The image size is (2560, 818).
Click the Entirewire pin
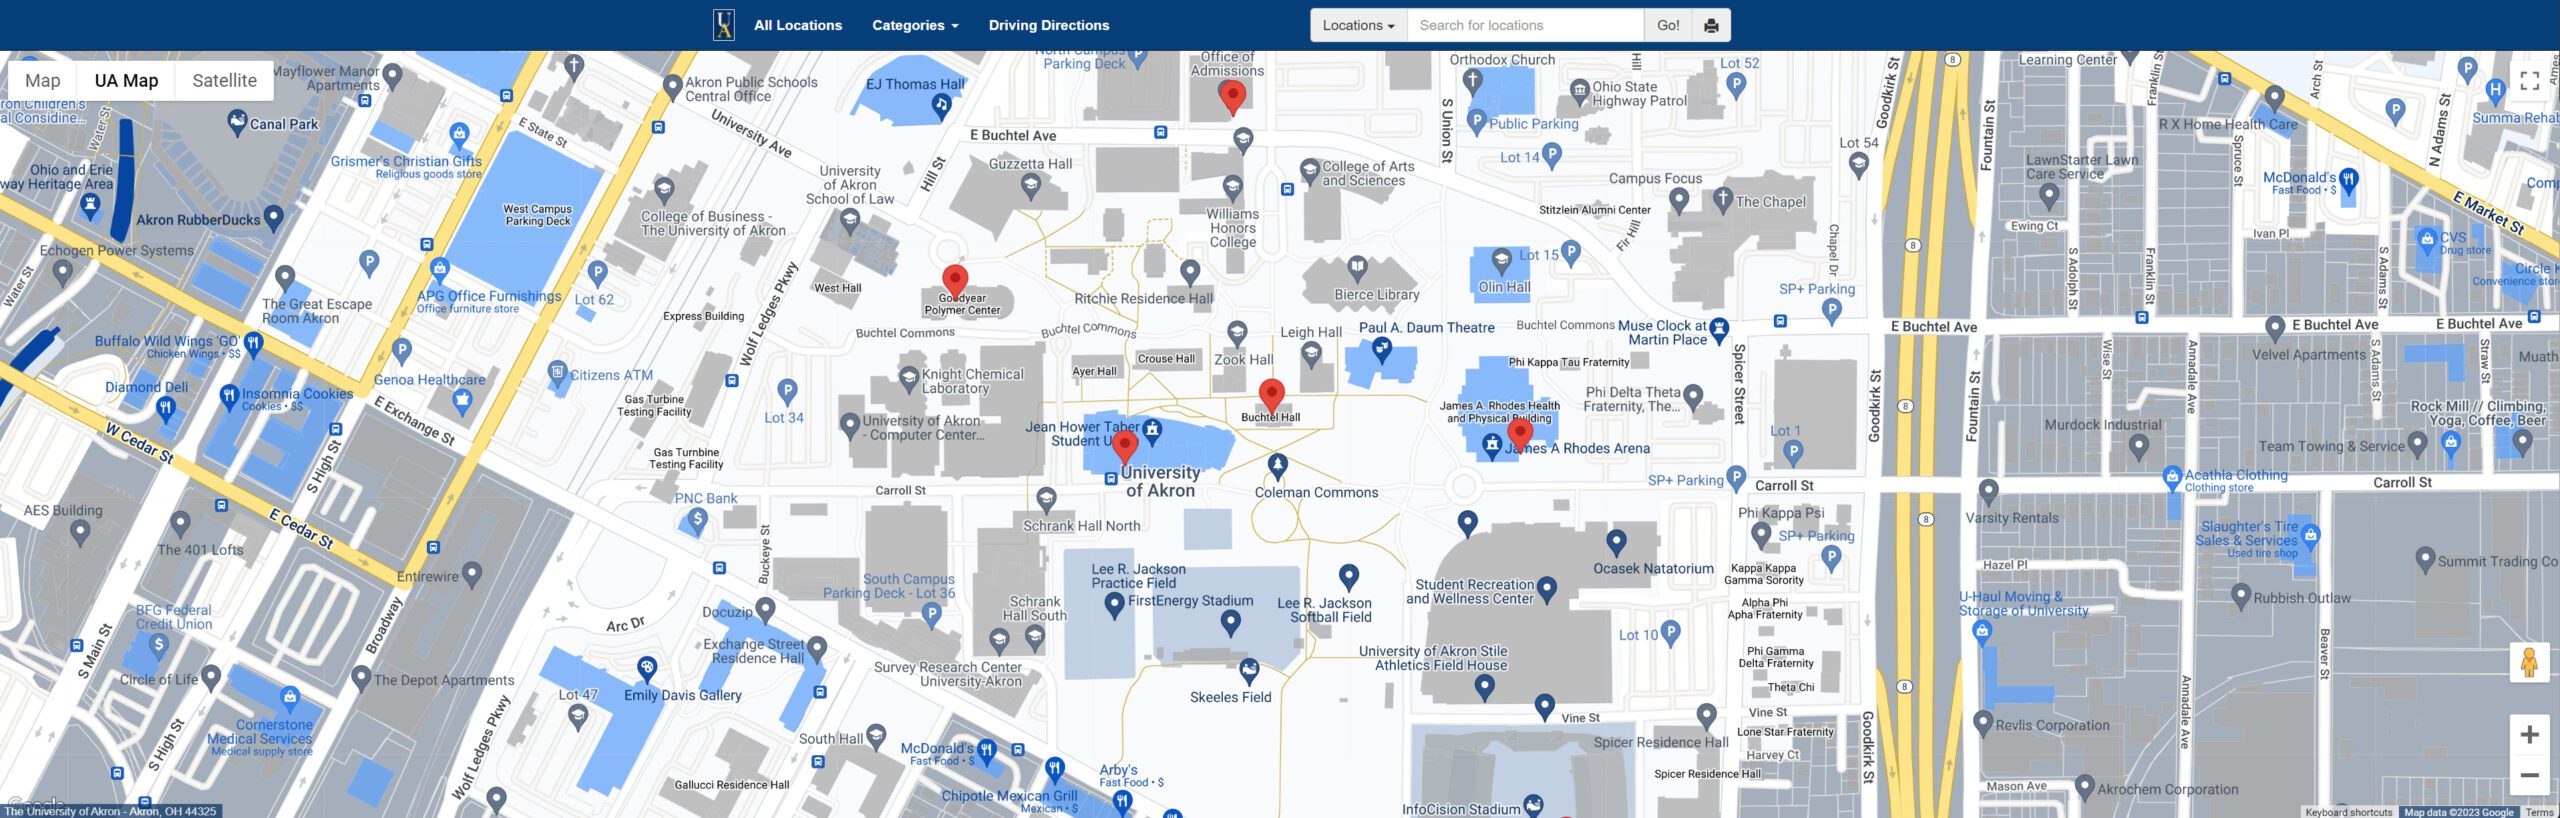coord(471,574)
